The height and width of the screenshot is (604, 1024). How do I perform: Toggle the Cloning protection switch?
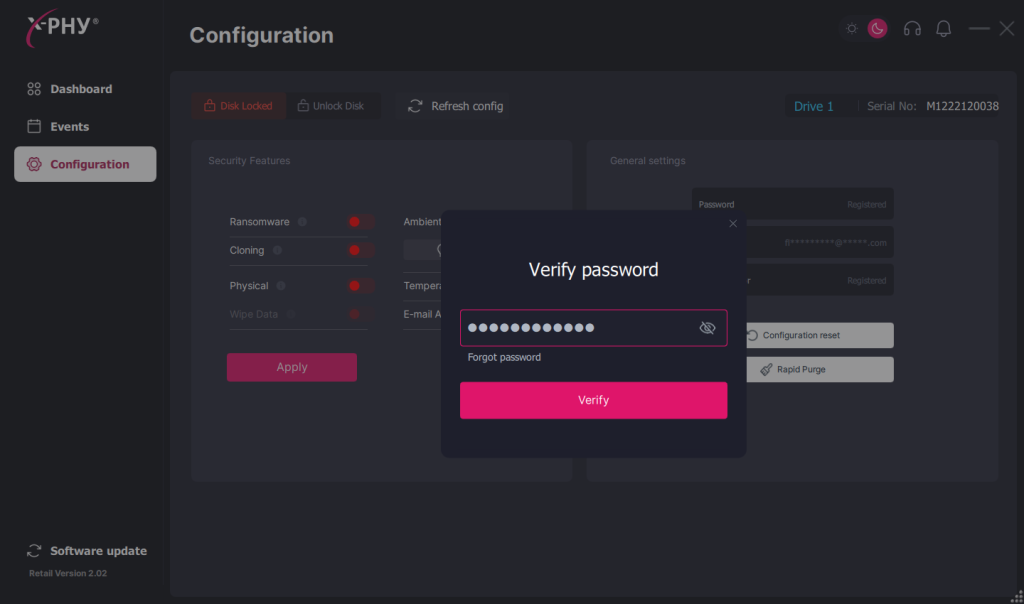coord(359,250)
